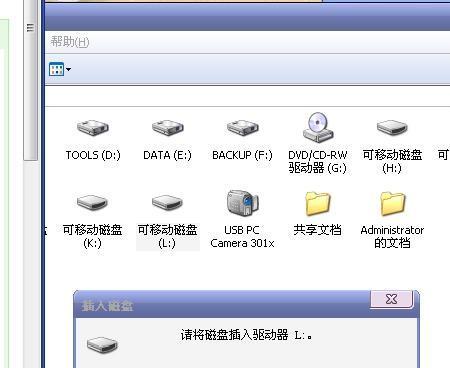Click the 可移动磁盘 (K:) label text
450x368 pixels.
pyautogui.click(x=92, y=236)
